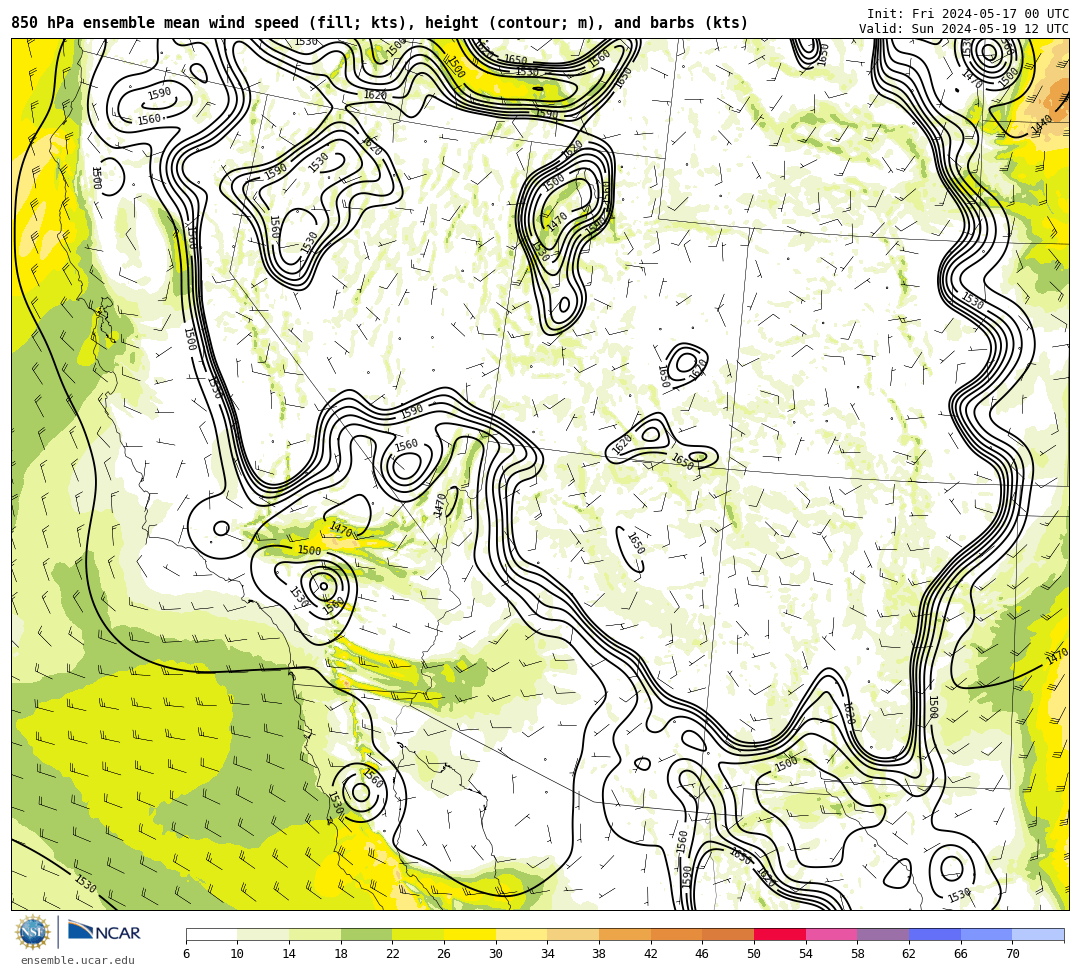The height and width of the screenshot is (973, 1080).
Task: Pick the purple 58–62 kts colorbar segment
Action: click(x=883, y=934)
